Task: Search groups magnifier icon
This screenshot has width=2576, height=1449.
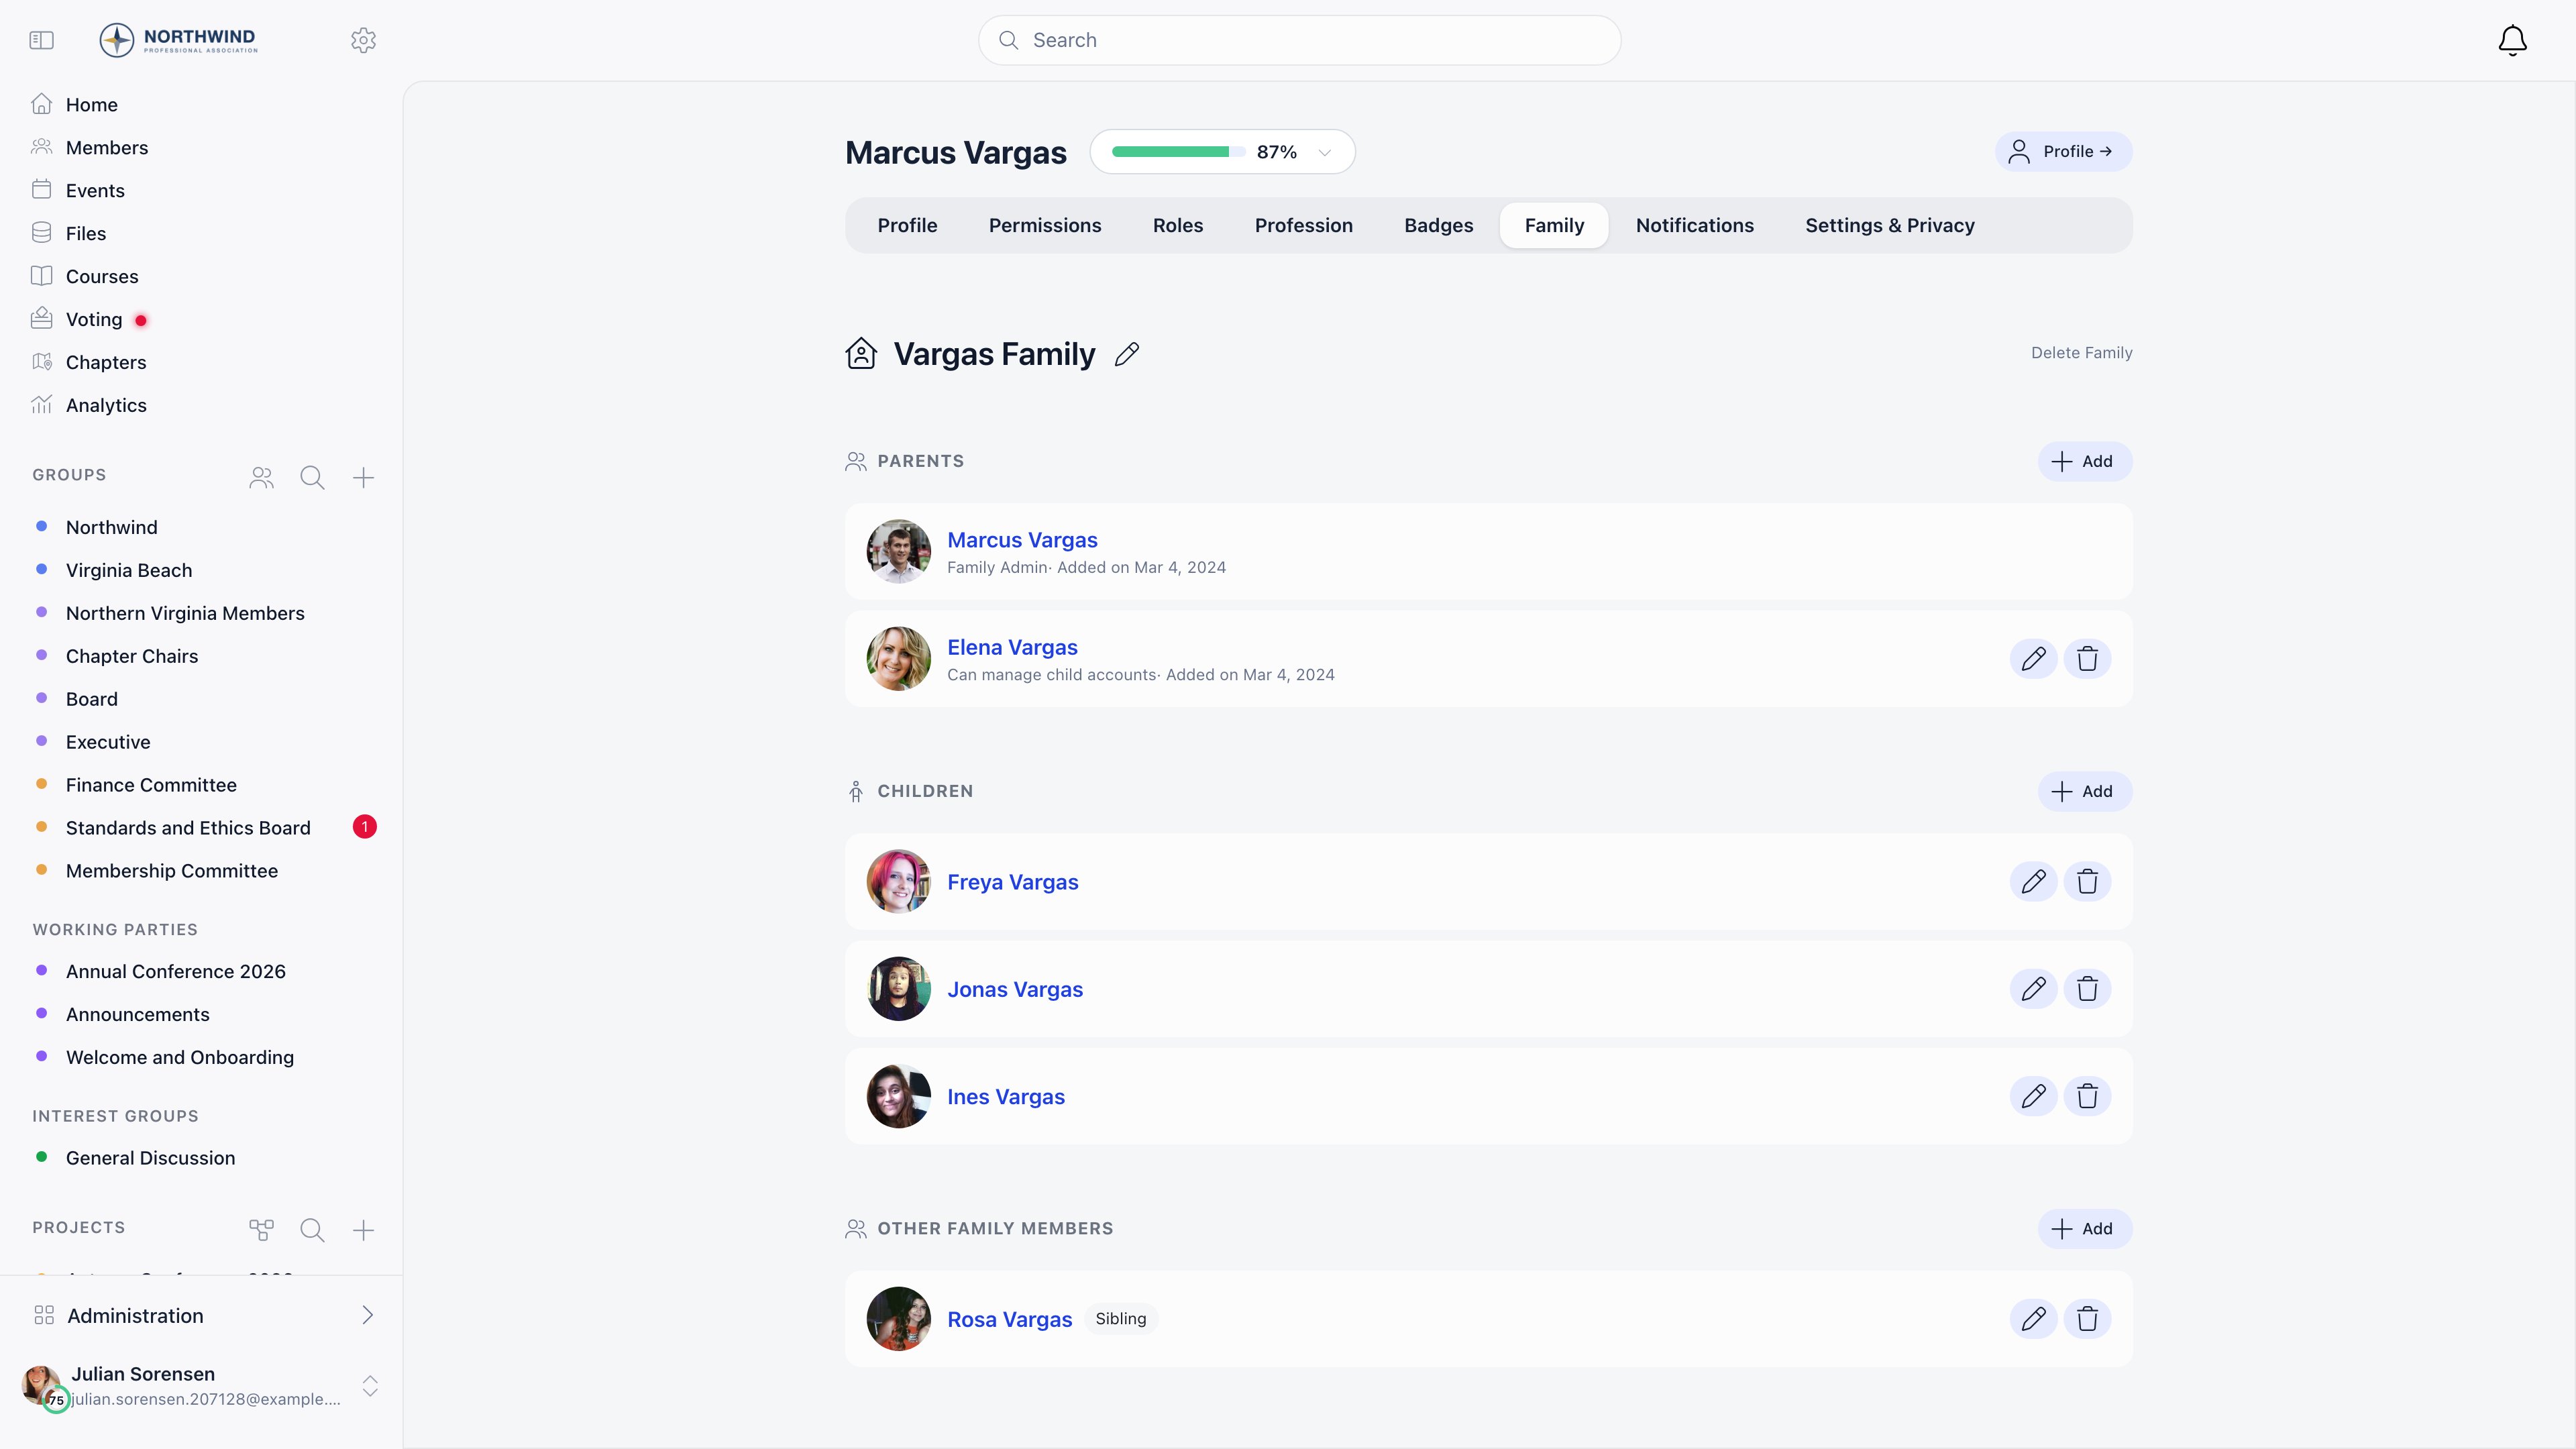Action: 312,478
